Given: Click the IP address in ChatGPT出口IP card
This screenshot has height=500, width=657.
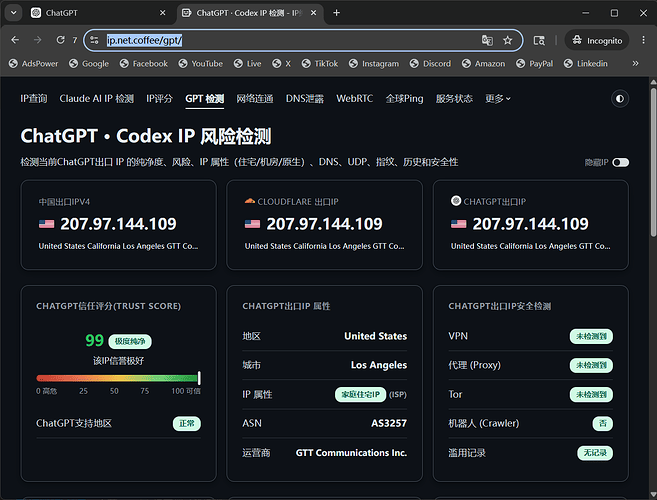Looking at the screenshot, I should 530,224.
